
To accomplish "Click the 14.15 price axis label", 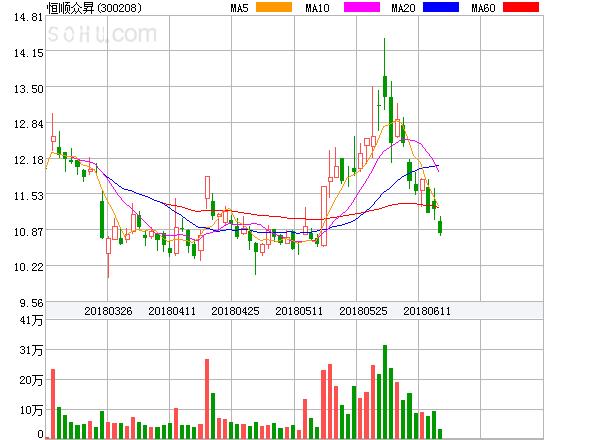I will coord(28,53).
